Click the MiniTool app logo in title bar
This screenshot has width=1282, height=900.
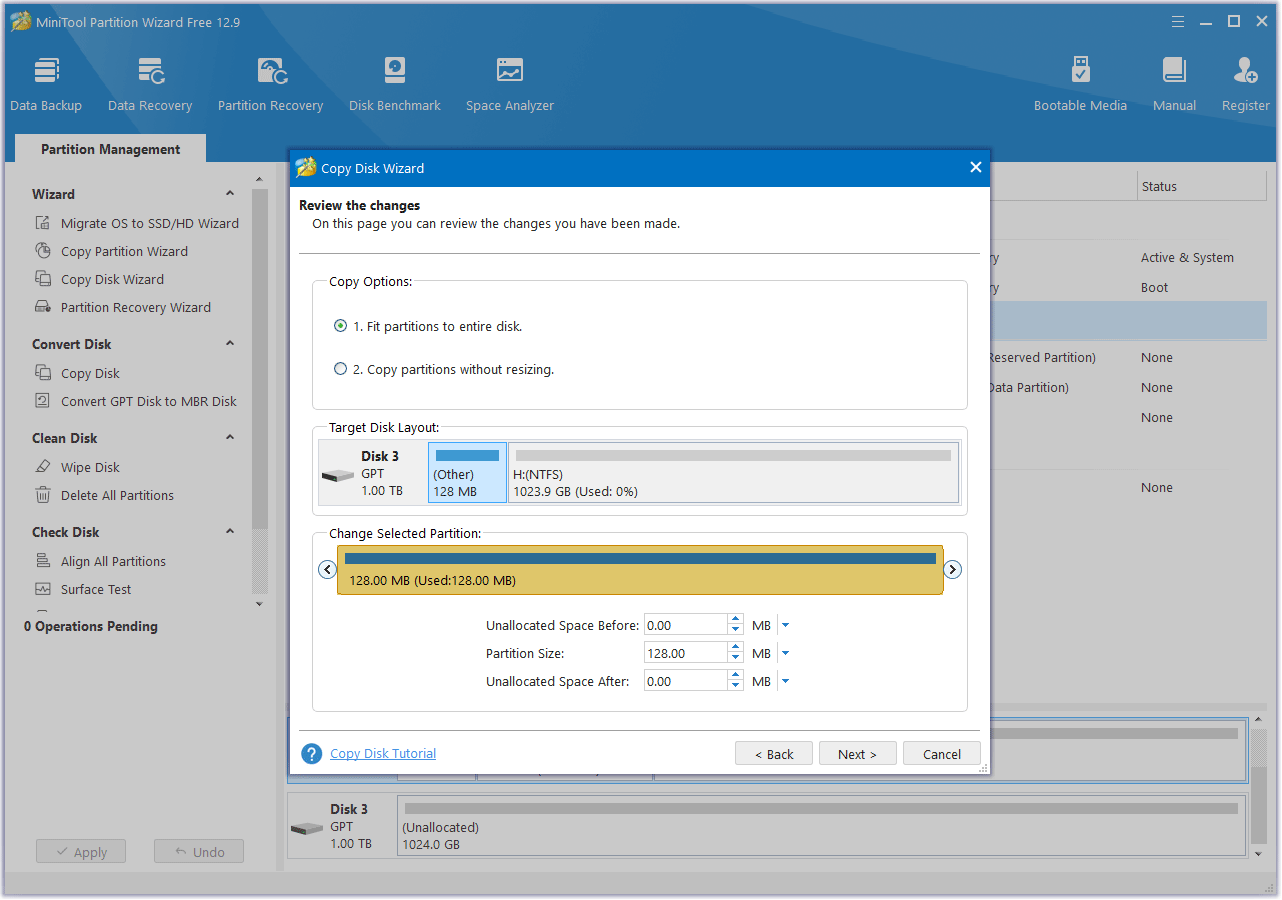click(x=20, y=21)
